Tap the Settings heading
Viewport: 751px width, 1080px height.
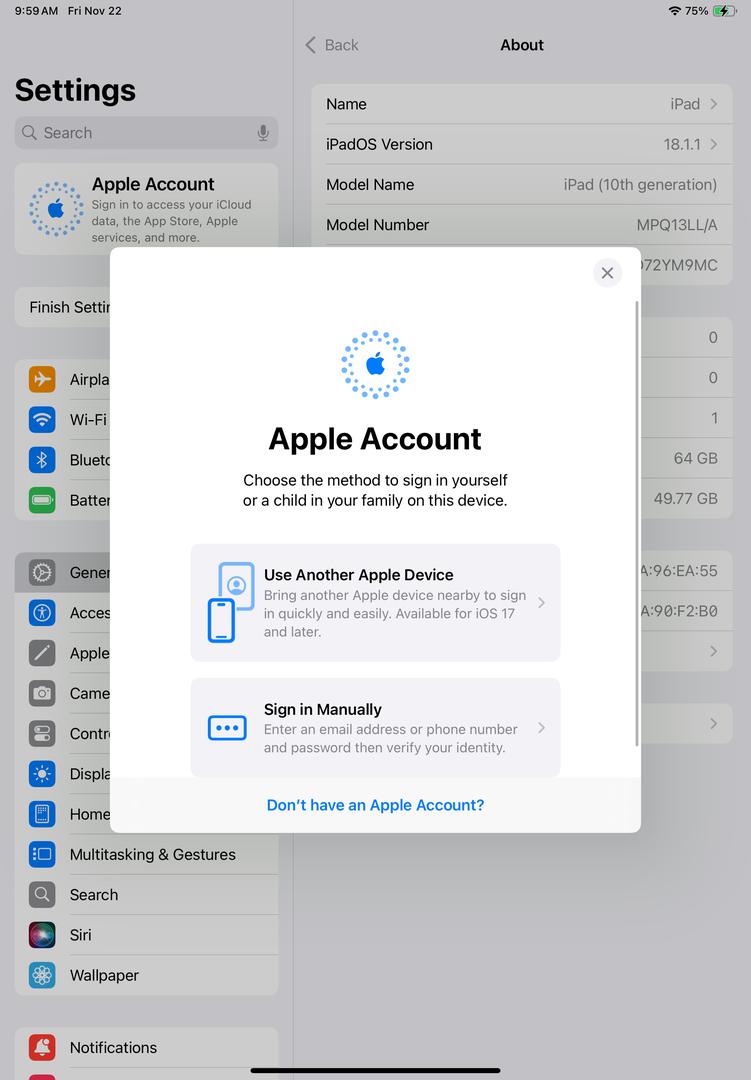pos(75,90)
